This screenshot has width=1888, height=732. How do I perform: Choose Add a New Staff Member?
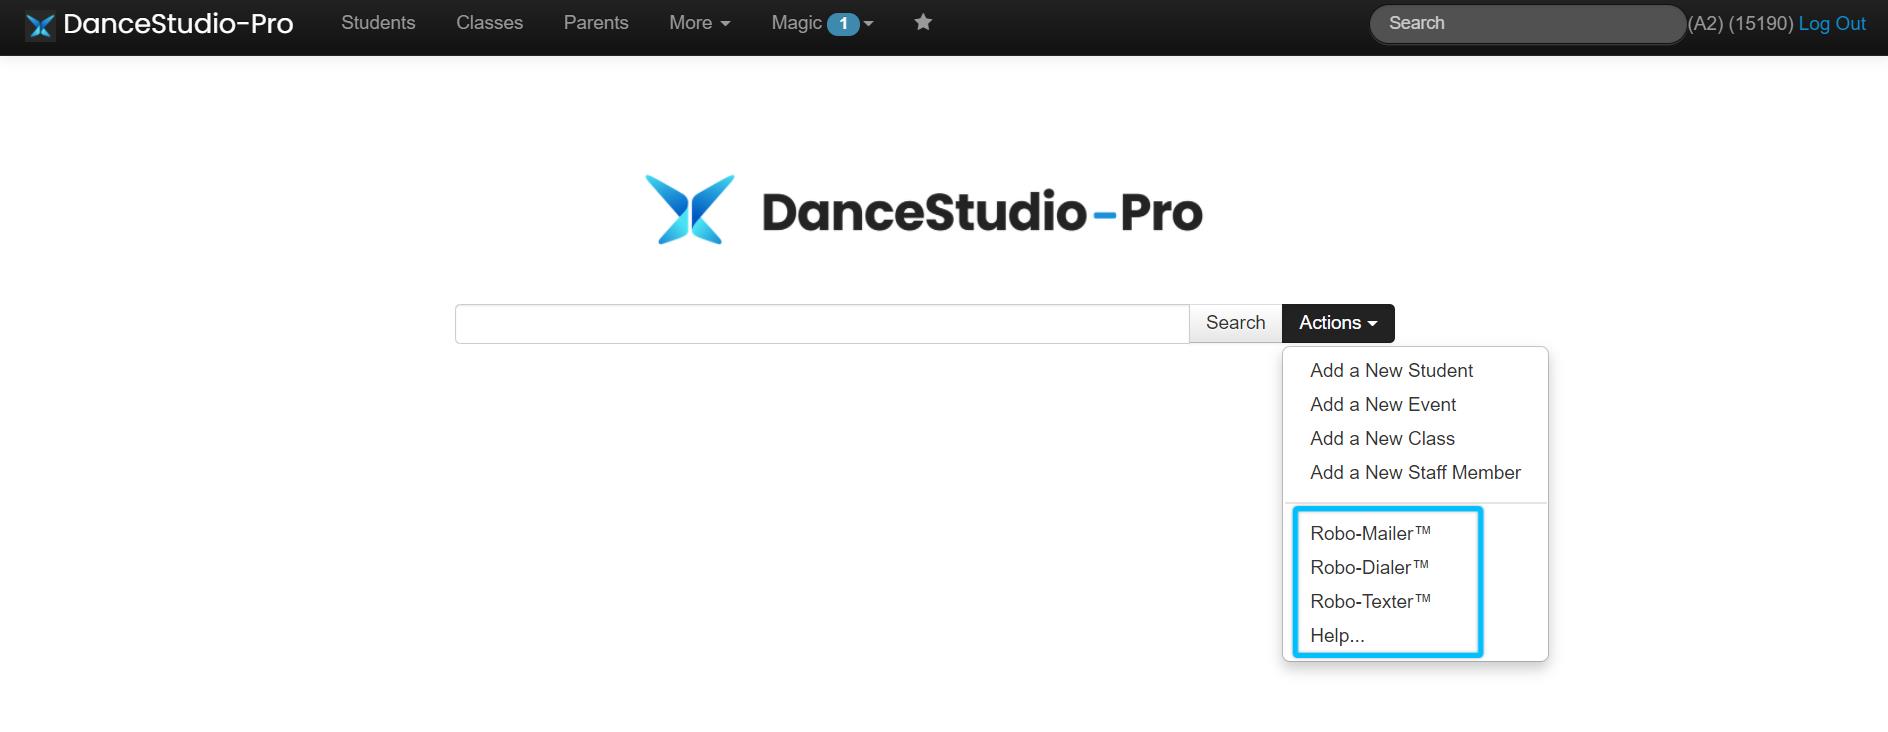pos(1415,473)
